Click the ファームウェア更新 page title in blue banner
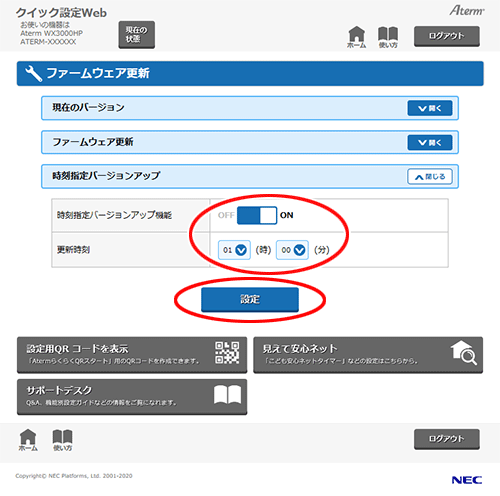This screenshot has width=500, height=496. click(98, 73)
